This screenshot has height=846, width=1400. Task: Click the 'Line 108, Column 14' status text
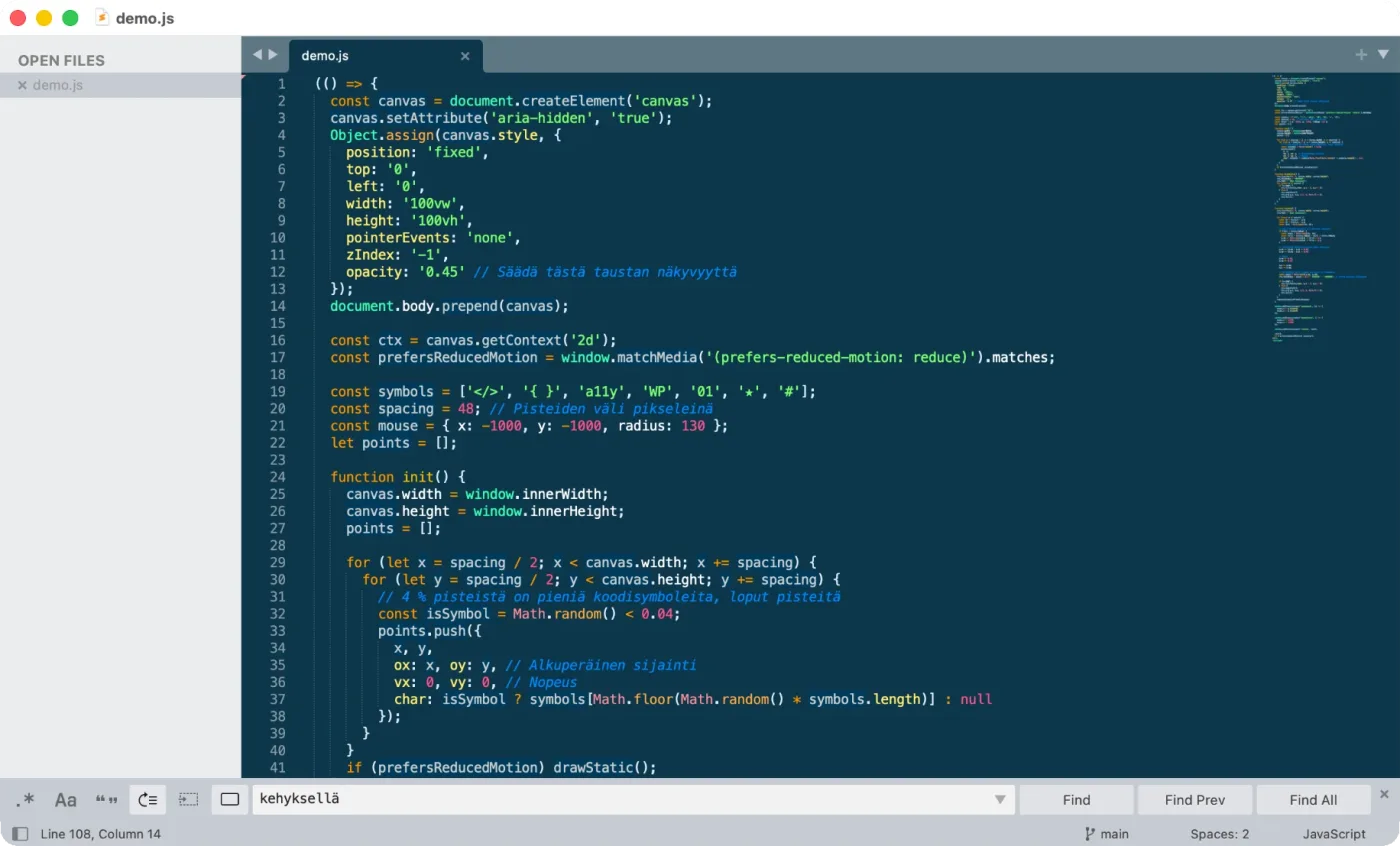tap(100, 833)
